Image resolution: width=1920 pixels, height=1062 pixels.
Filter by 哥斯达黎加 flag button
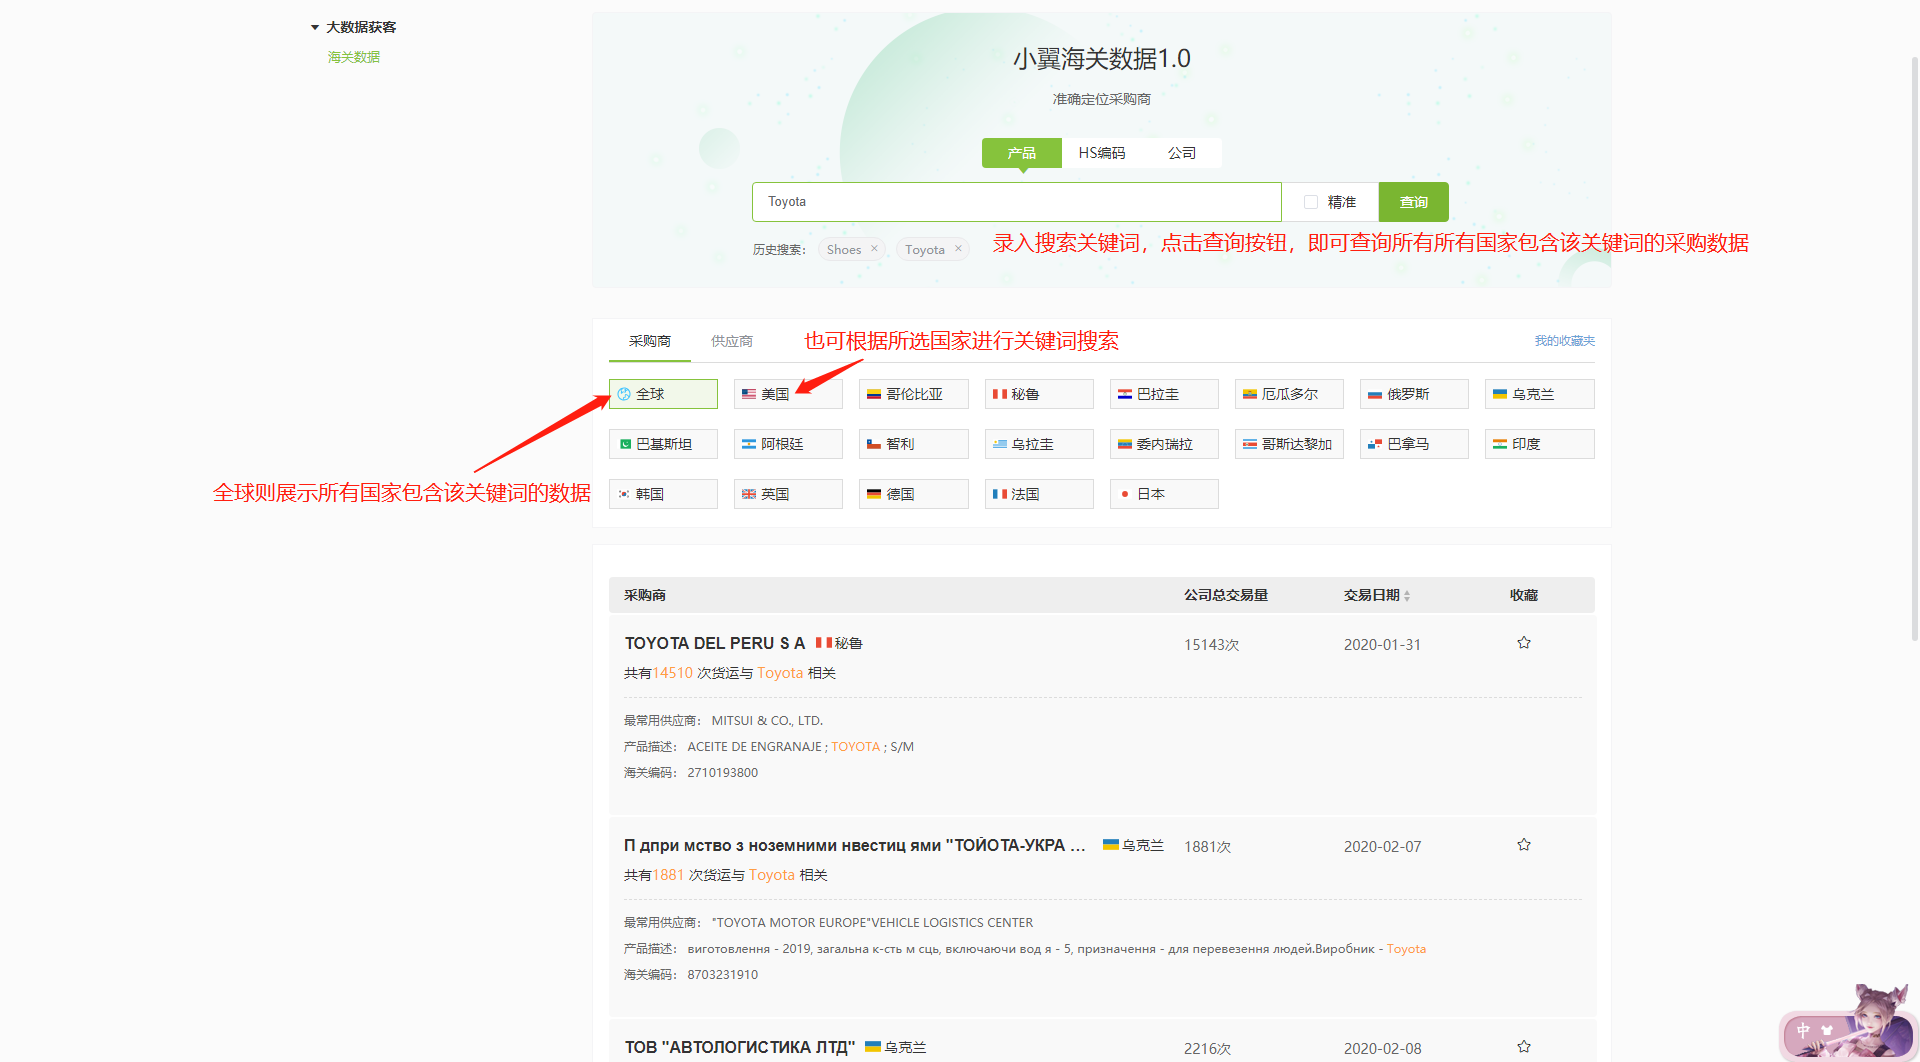point(1289,444)
